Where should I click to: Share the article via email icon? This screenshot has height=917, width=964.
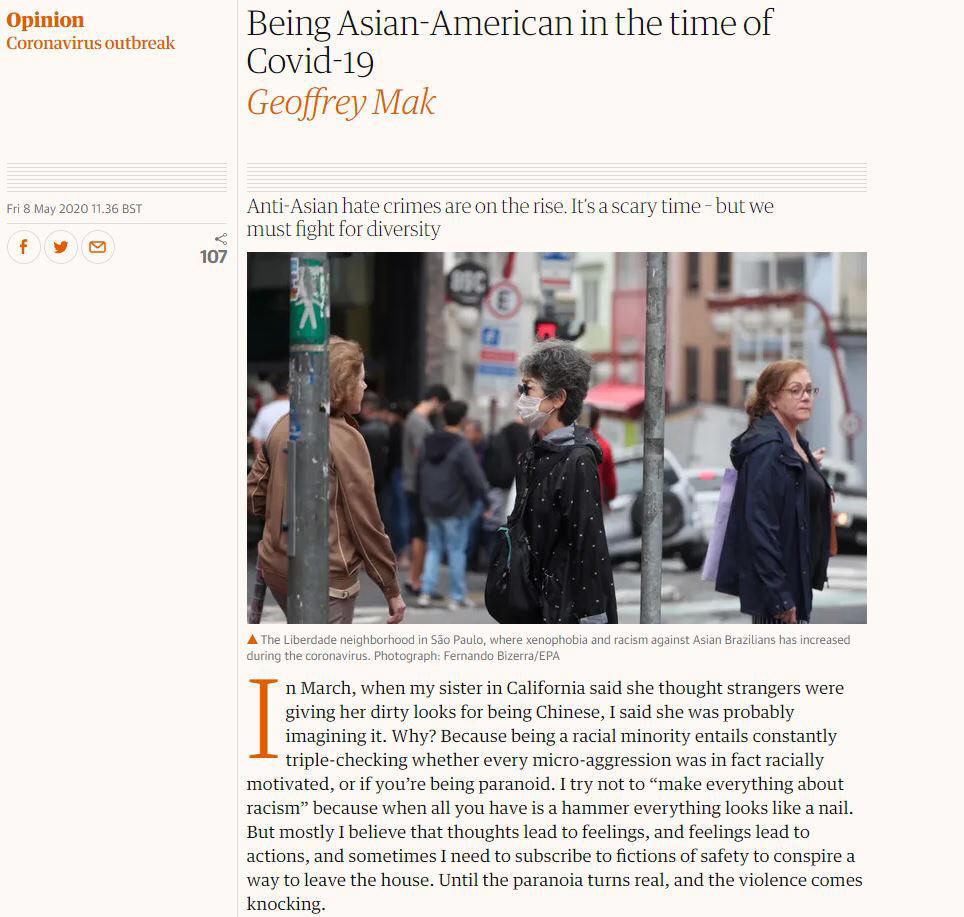point(98,247)
